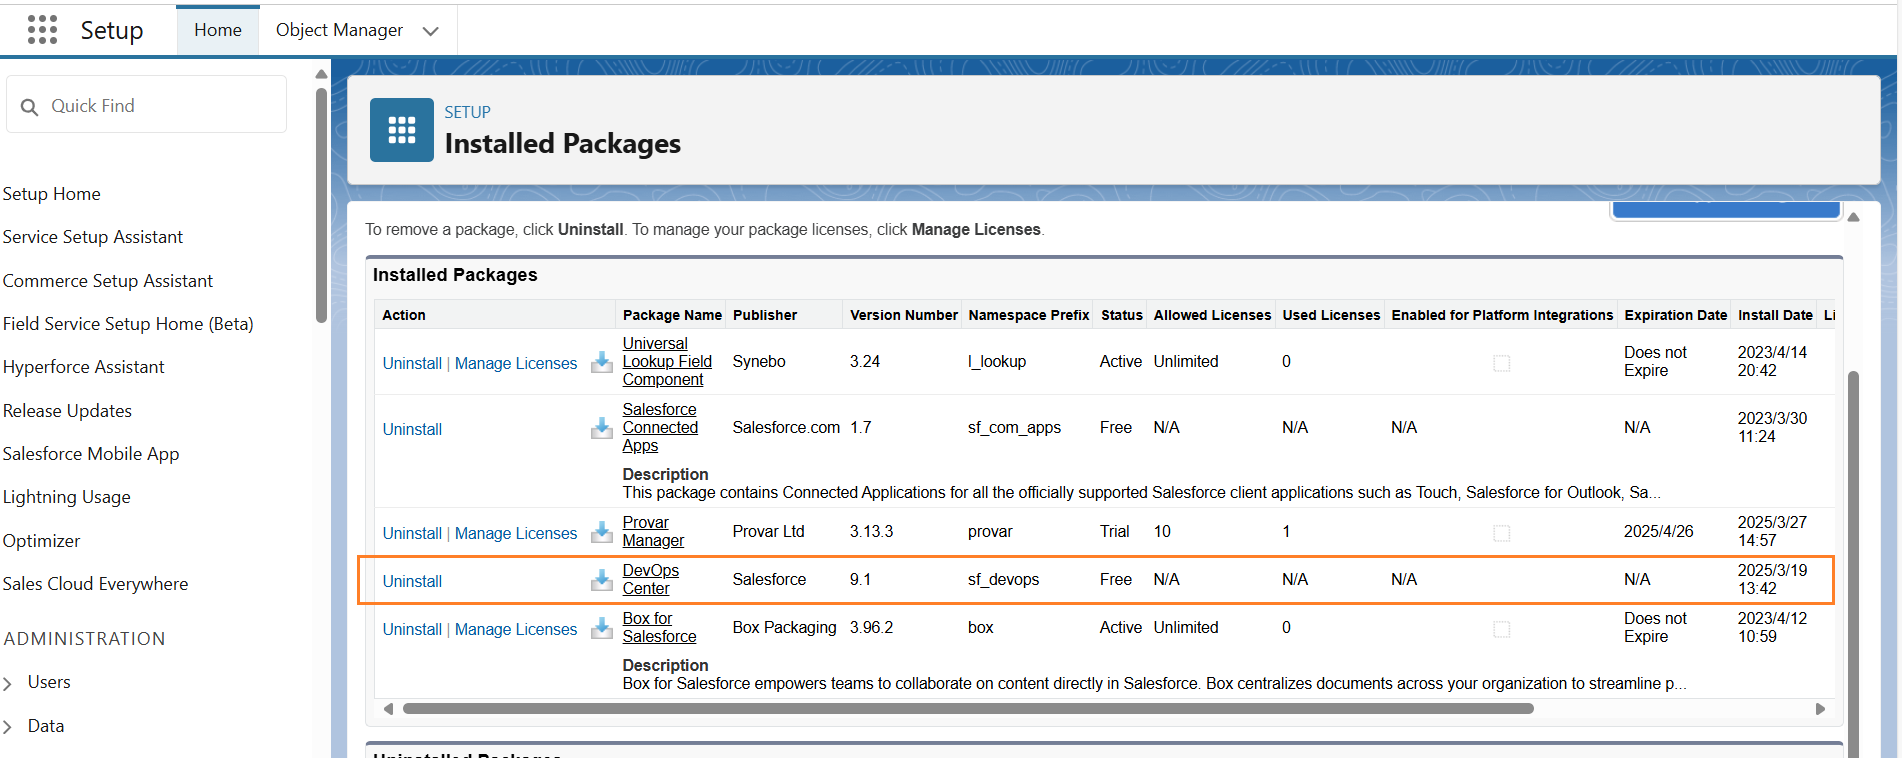This screenshot has width=1902, height=758.
Task: Switch to the Object Manager tab
Action: (339, 30)
